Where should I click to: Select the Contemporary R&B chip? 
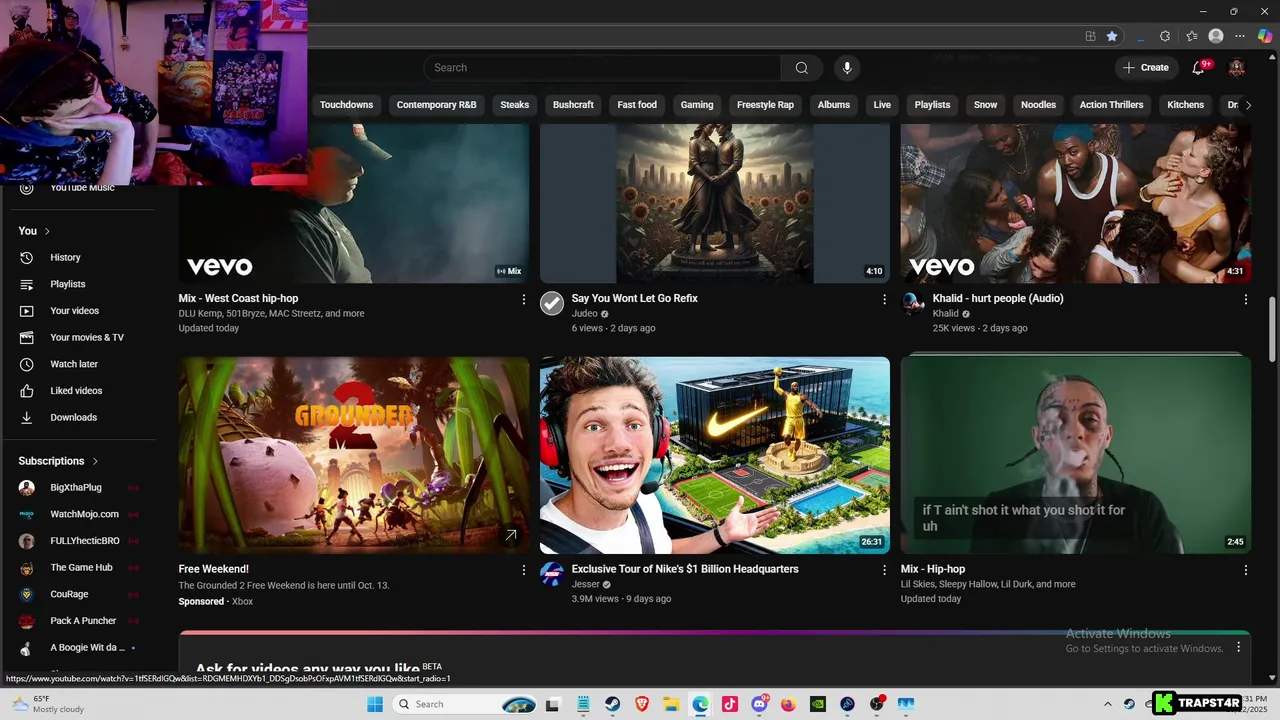[x=436, y=105]
